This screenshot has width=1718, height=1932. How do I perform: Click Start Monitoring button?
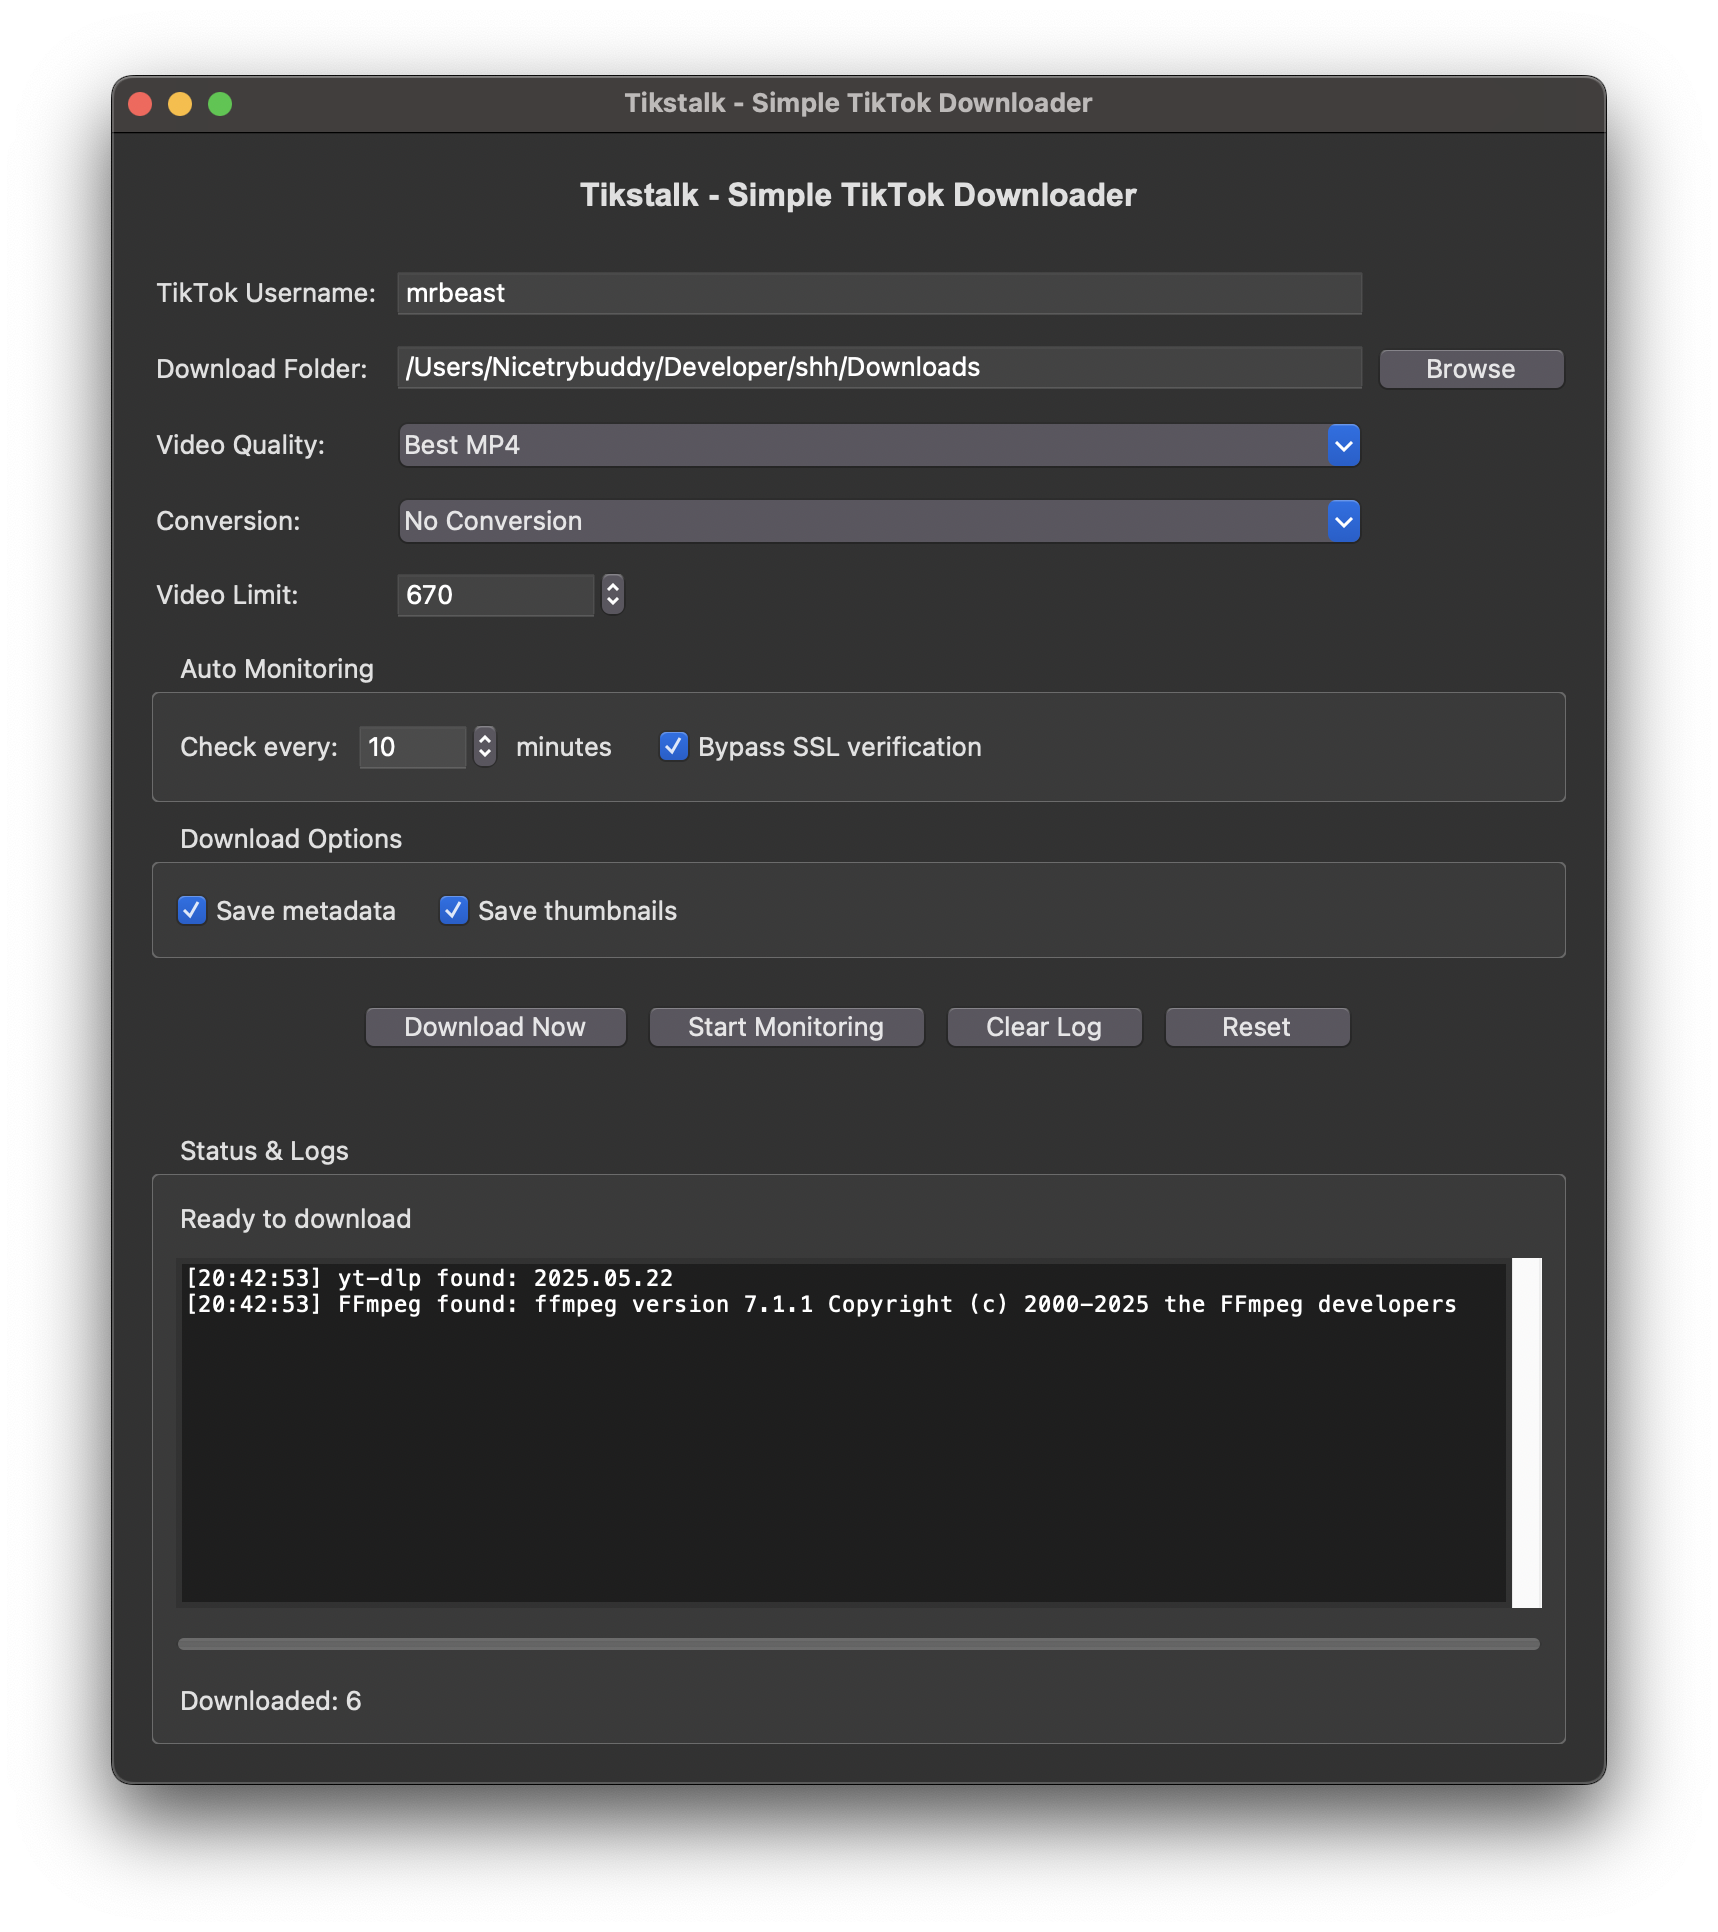[786, 1027]
